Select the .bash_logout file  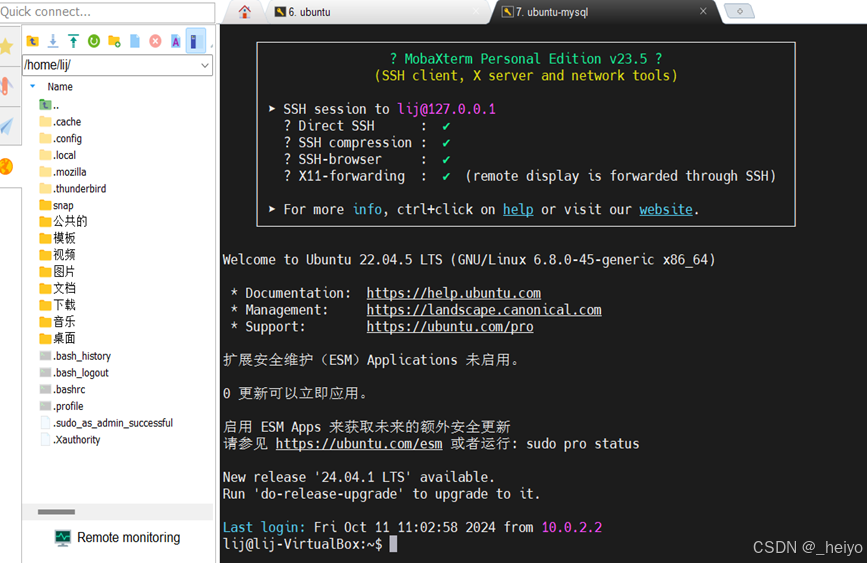point(74,373)
